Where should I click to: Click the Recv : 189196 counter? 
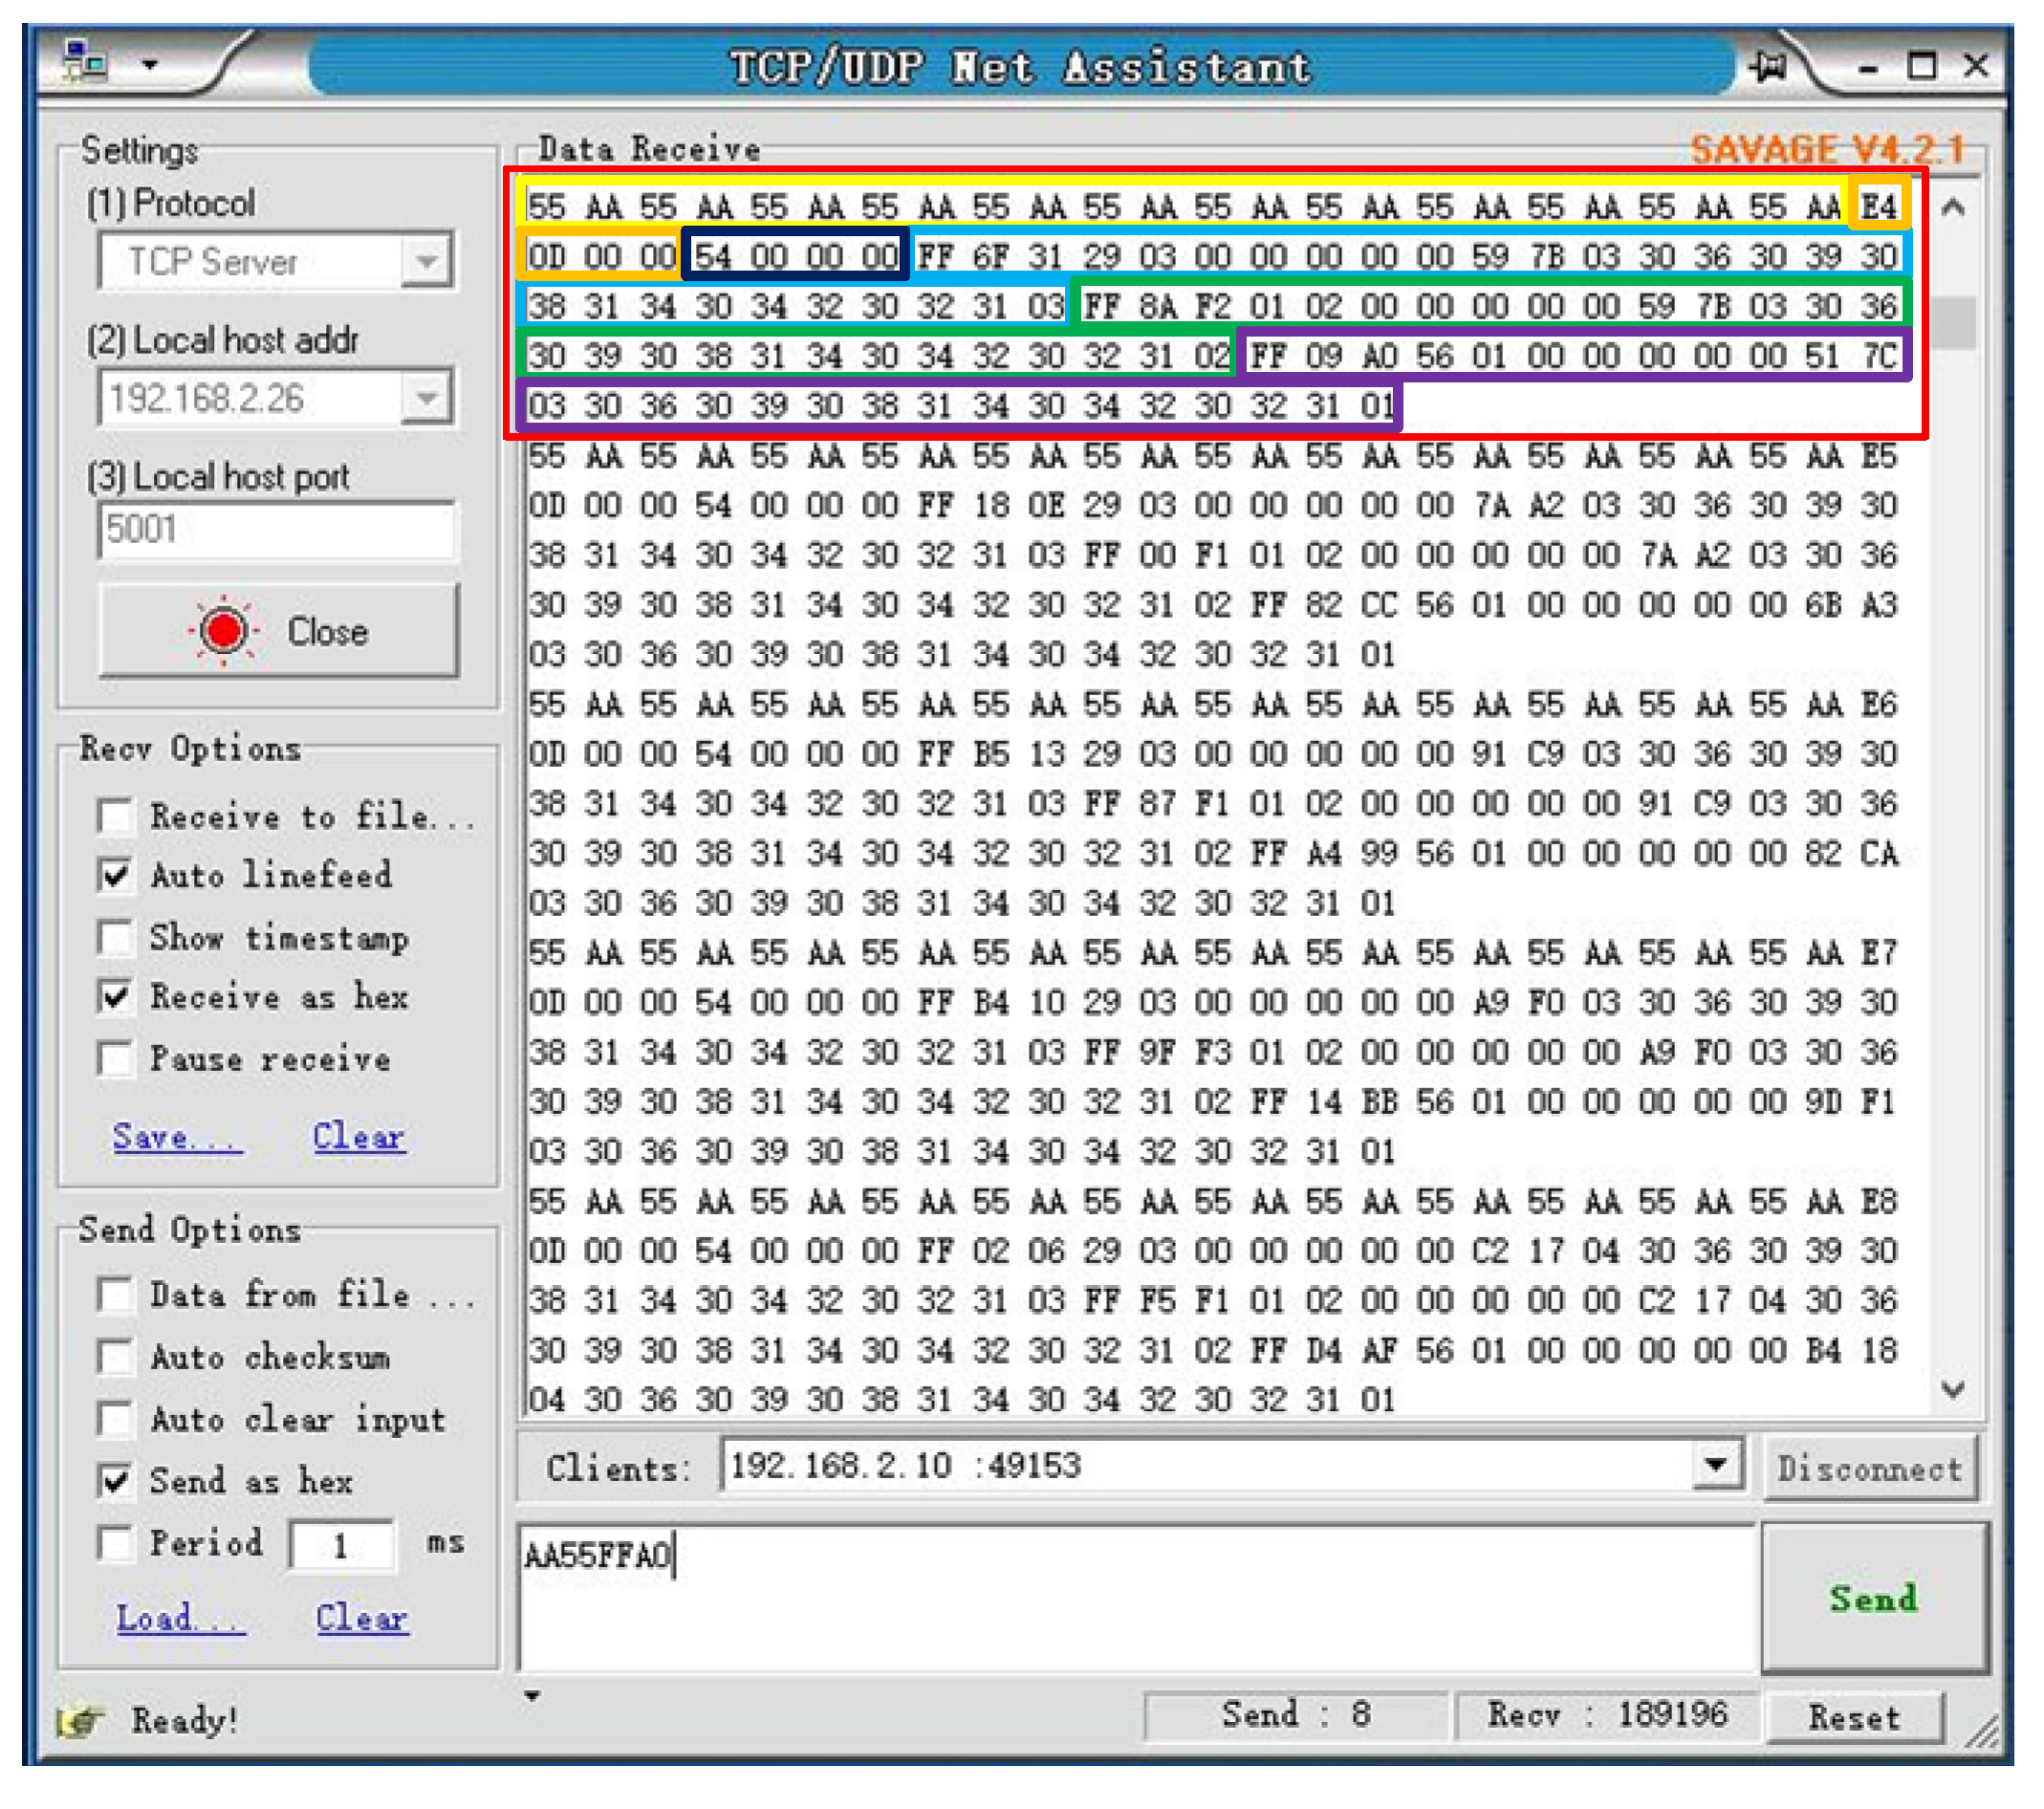coord(1607,1715)
